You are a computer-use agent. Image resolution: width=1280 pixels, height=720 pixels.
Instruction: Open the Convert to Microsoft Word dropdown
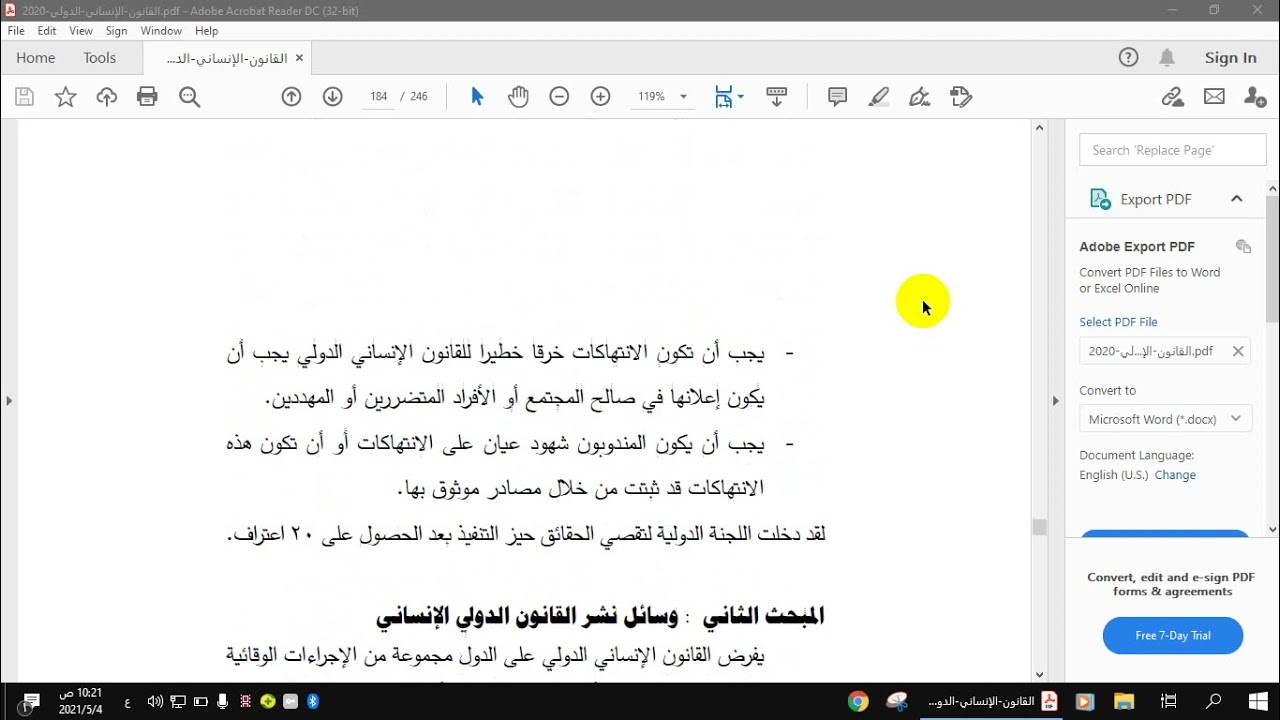point(1165,419)
